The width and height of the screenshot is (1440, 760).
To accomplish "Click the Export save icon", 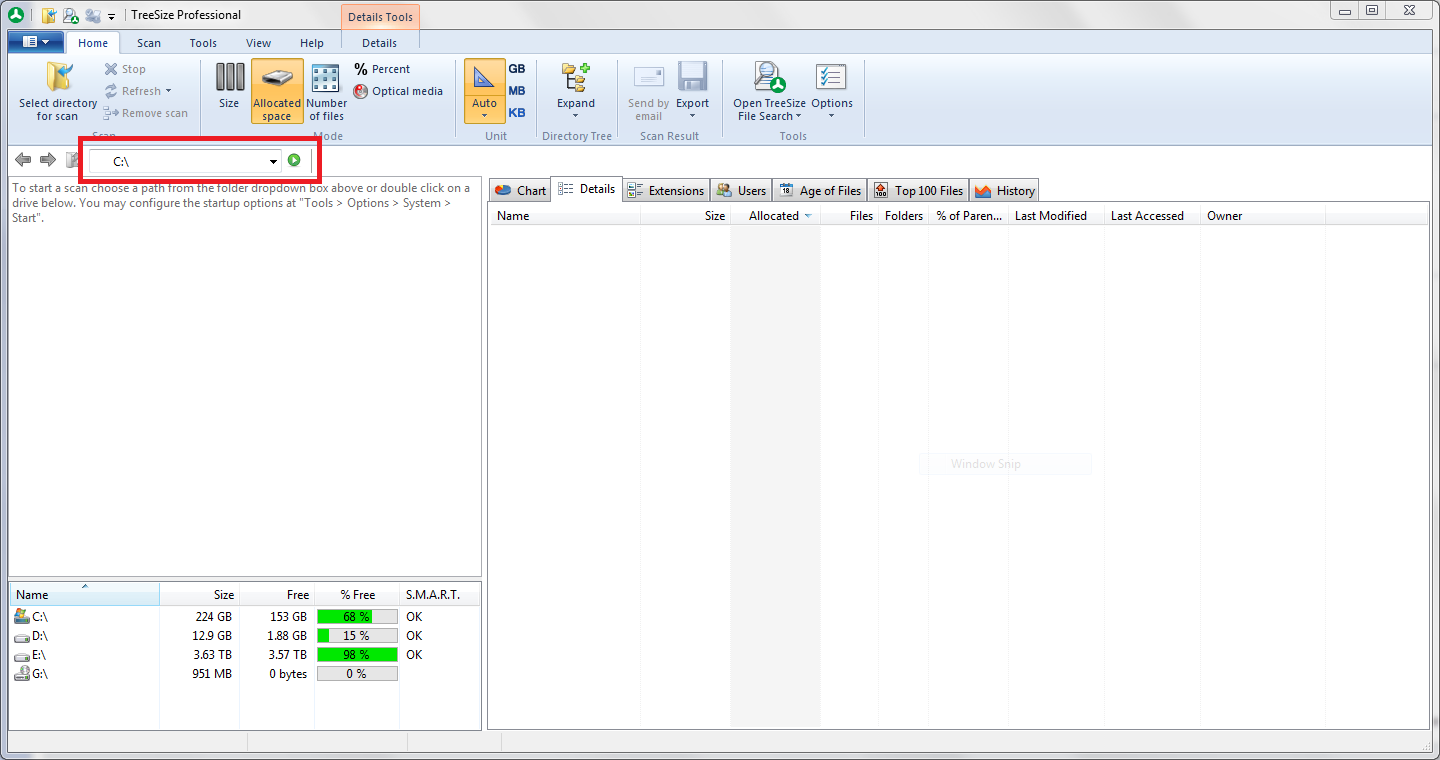I will click(692, 79).
